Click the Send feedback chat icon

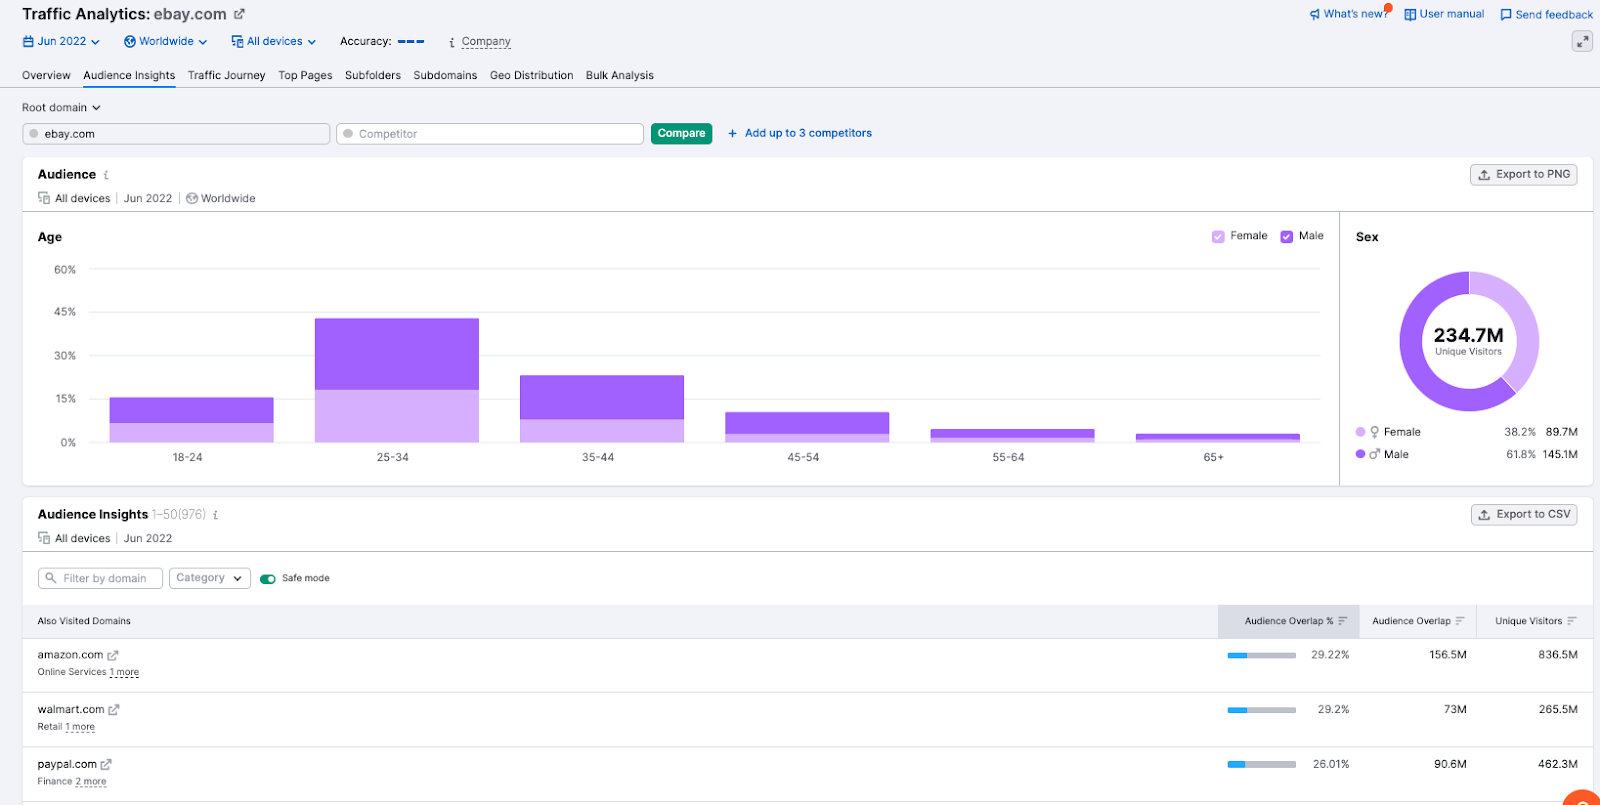click(1506, 15)
